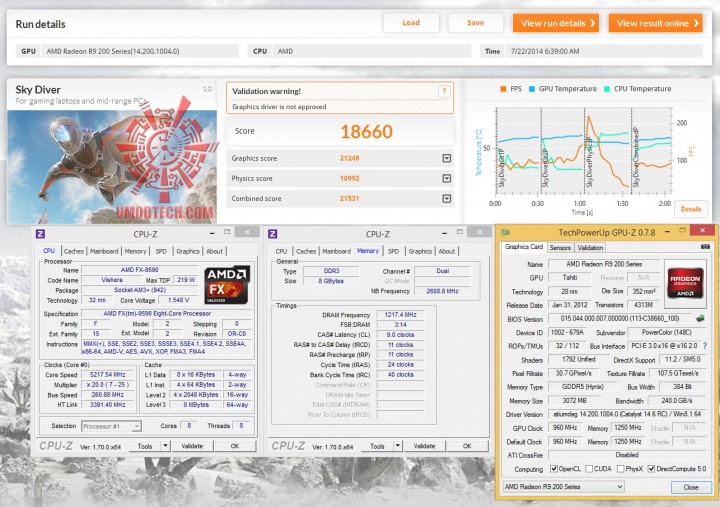Image resolution: width=720 pixels, height=507 pixels.
Task: Click the GPU-Z title bar icon
Action: (506, 232)
